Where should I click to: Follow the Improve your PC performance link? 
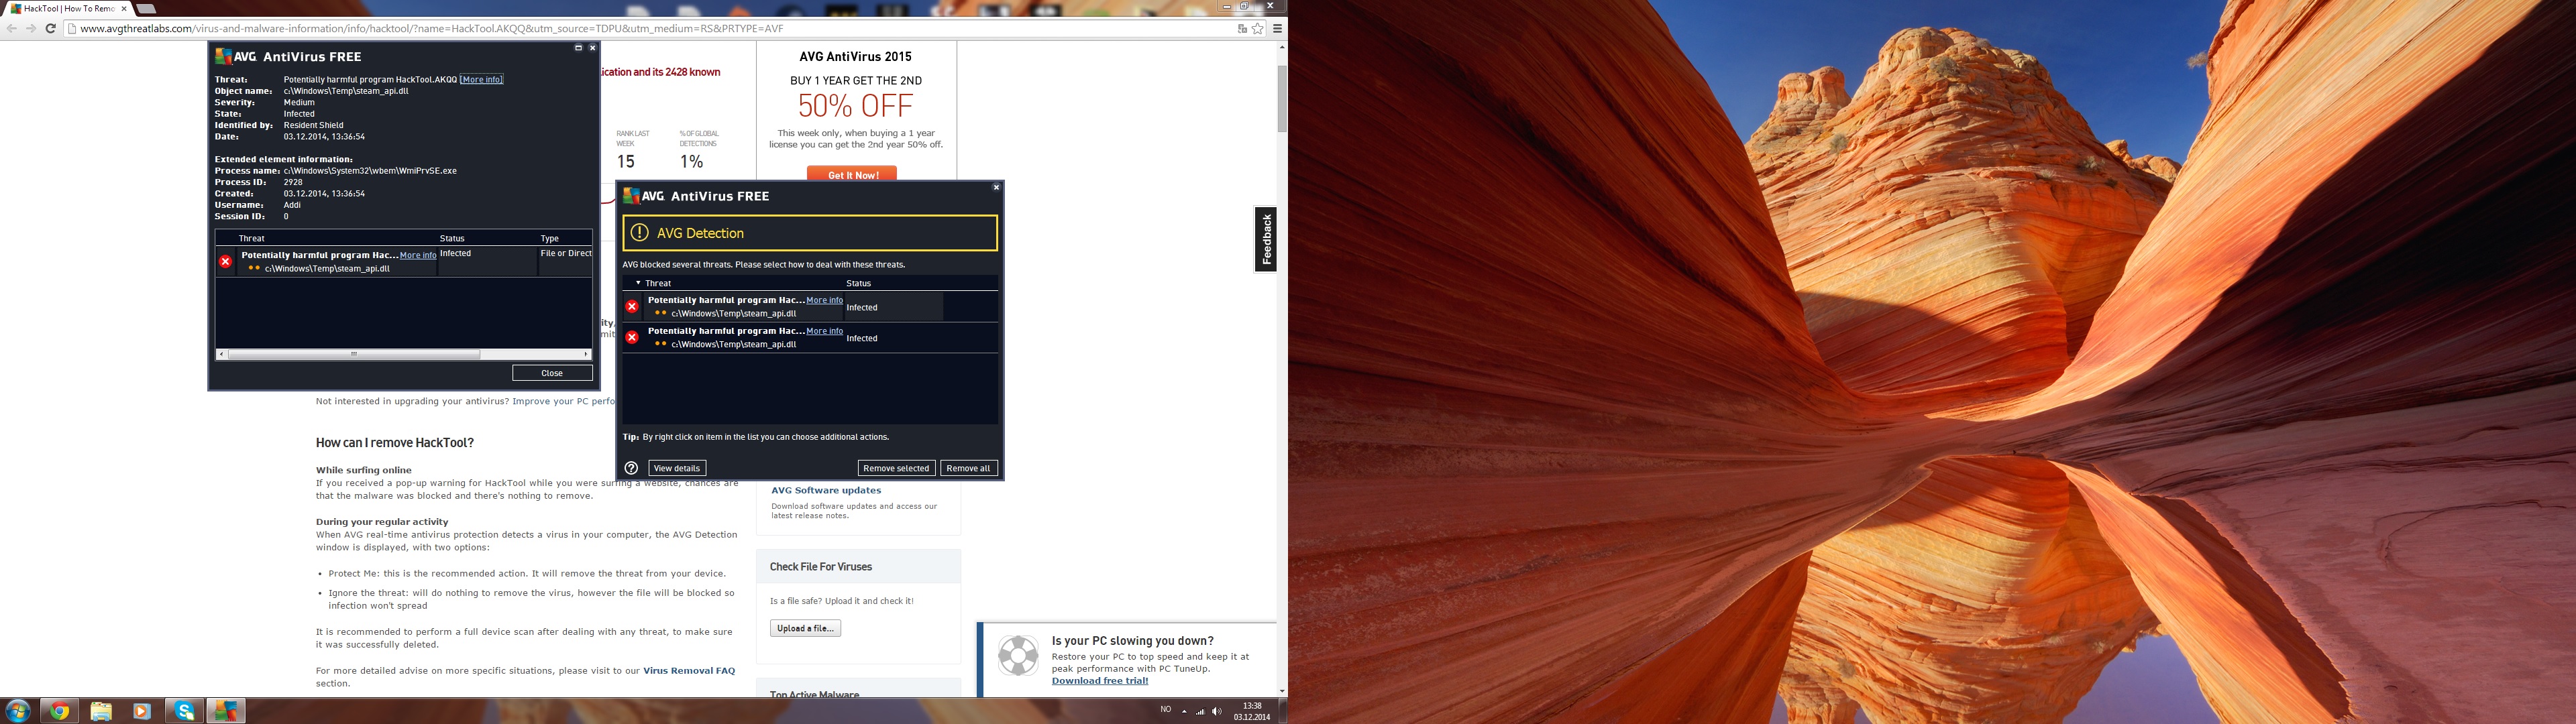[564, 401]
